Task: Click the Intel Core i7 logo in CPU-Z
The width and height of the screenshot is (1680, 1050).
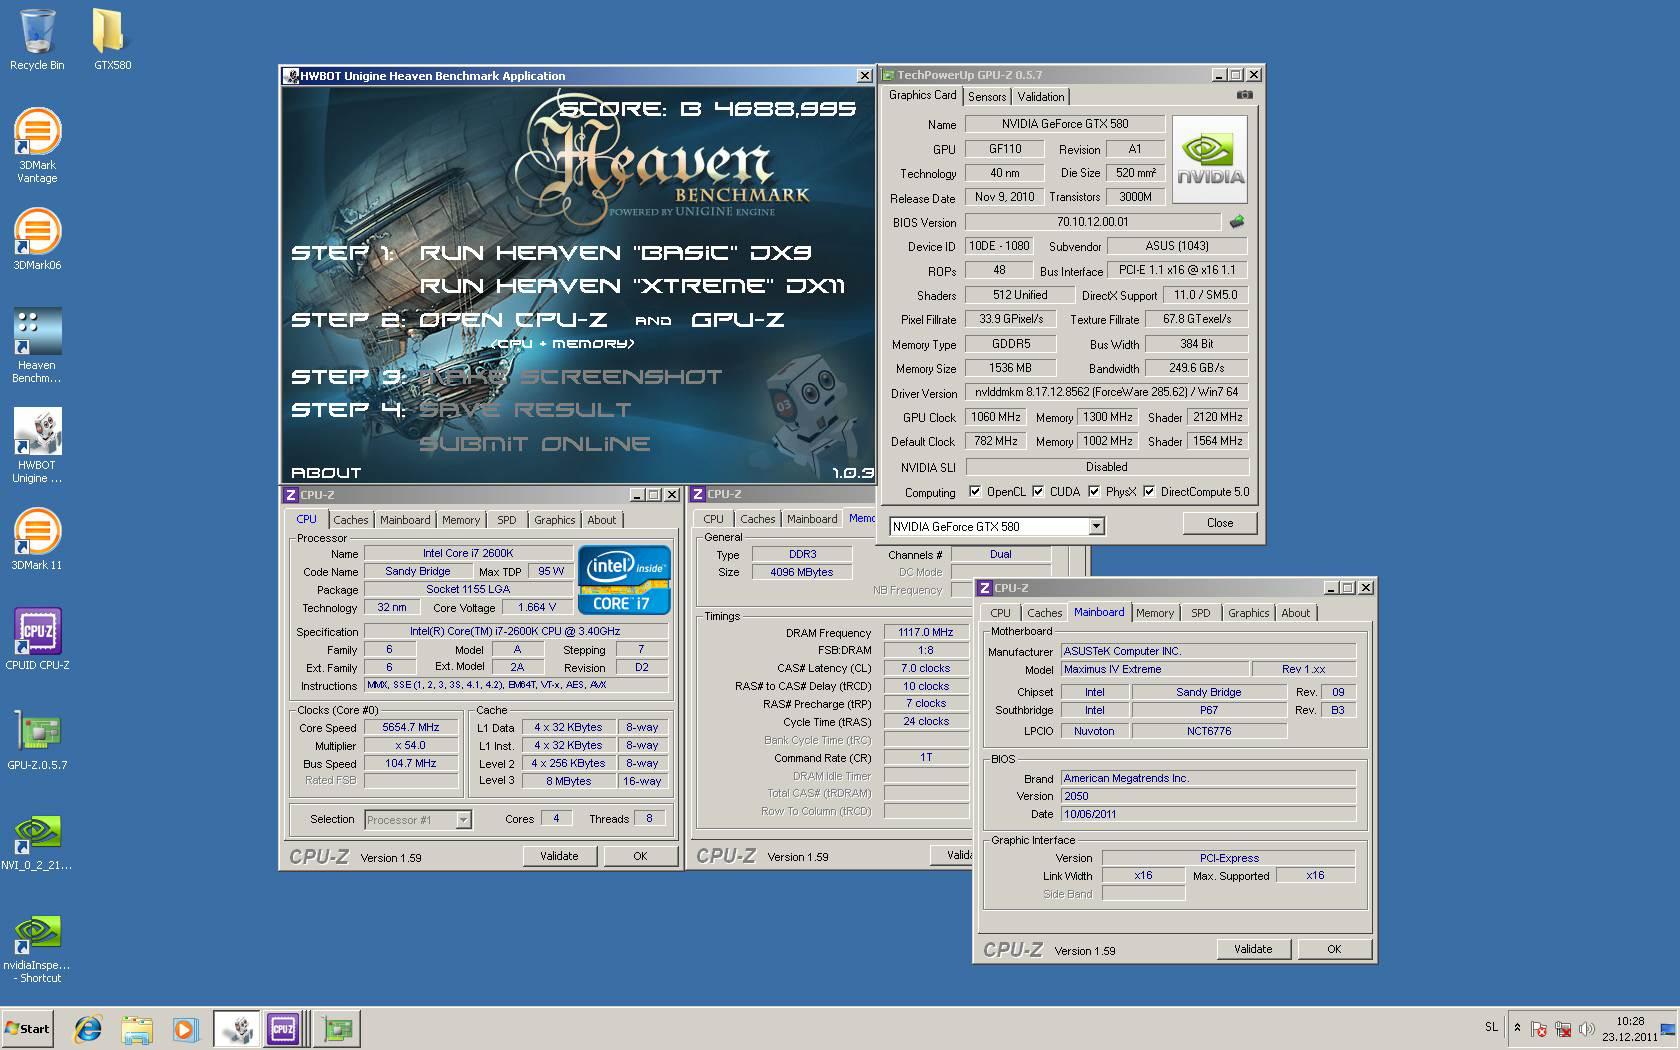Action: pyautogui.click(x=624, y=579)
